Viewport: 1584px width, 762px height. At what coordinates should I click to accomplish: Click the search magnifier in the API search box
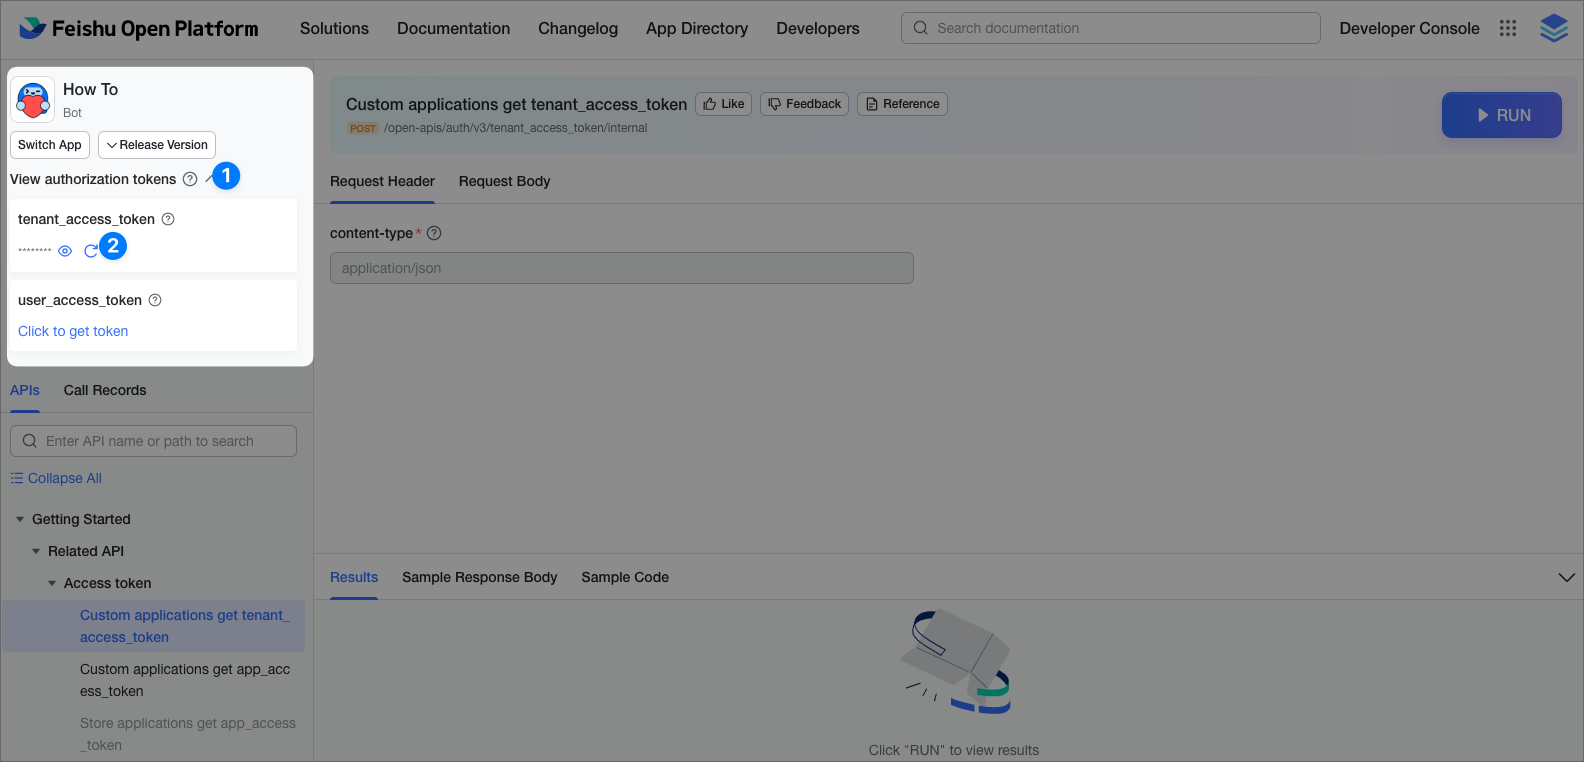pyautogui.click(x=30, y=441)
